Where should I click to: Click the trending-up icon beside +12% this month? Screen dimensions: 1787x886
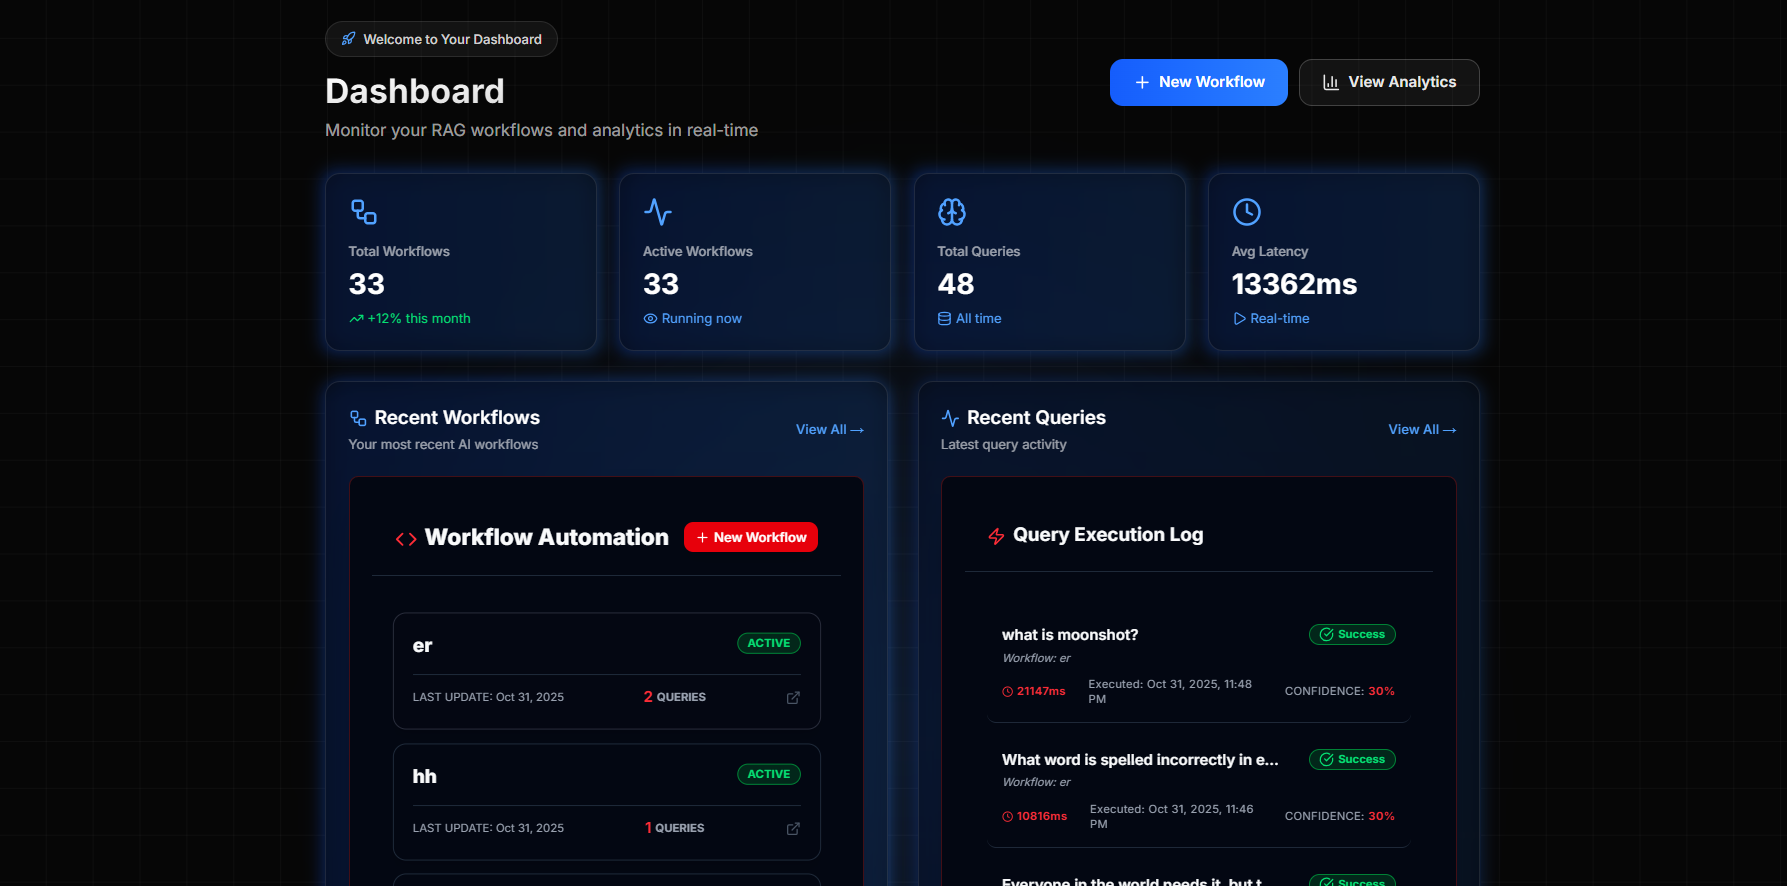tap(356, 319)
